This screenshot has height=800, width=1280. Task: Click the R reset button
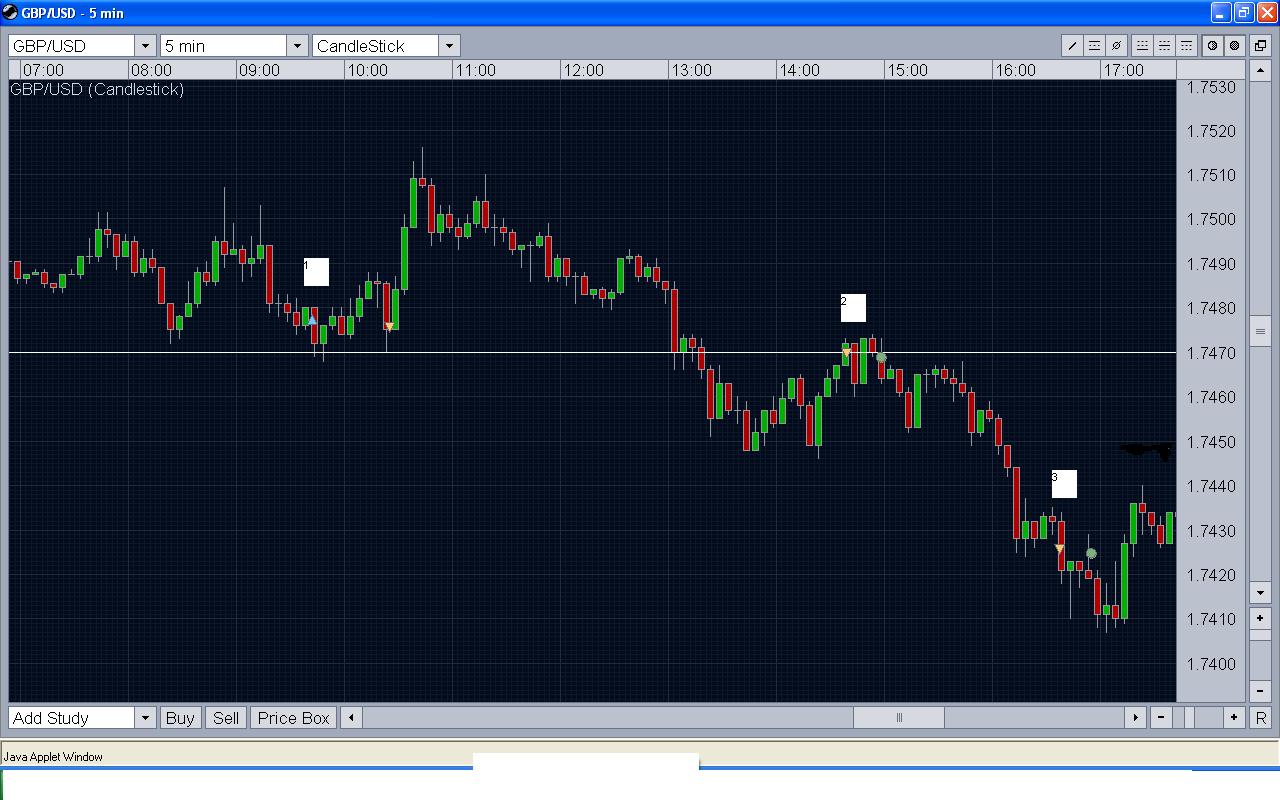(1260, 718)
